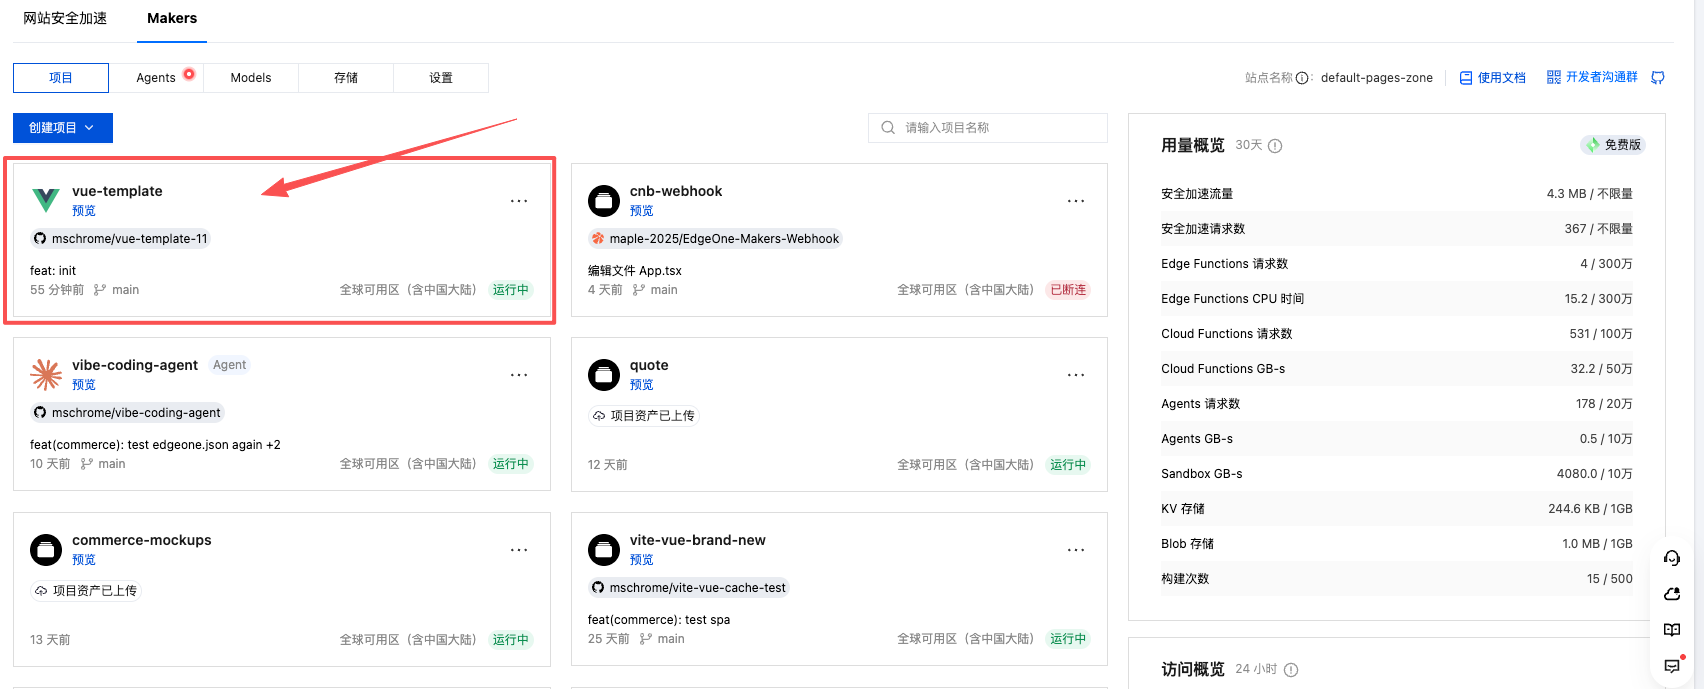
Task: Open more options for vite-vue-brand-new
Action: [x=1076, y=550]
